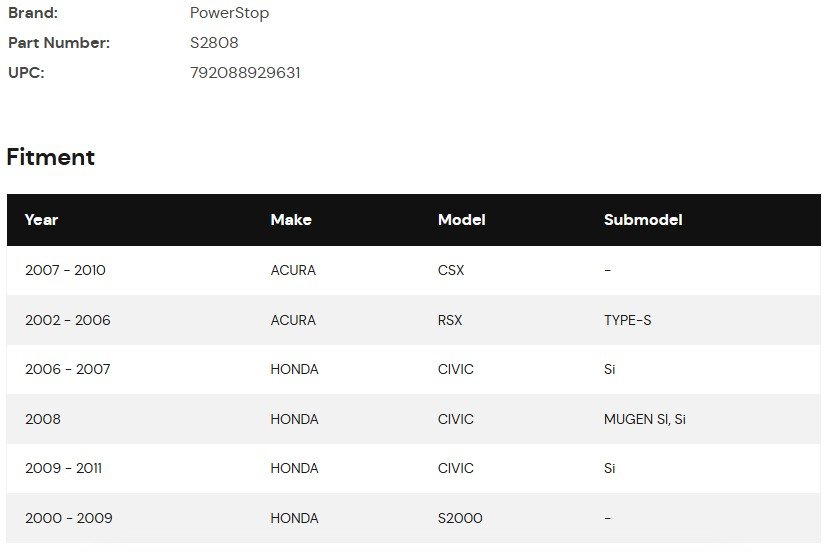Click the Make column header

click(290, 220)
